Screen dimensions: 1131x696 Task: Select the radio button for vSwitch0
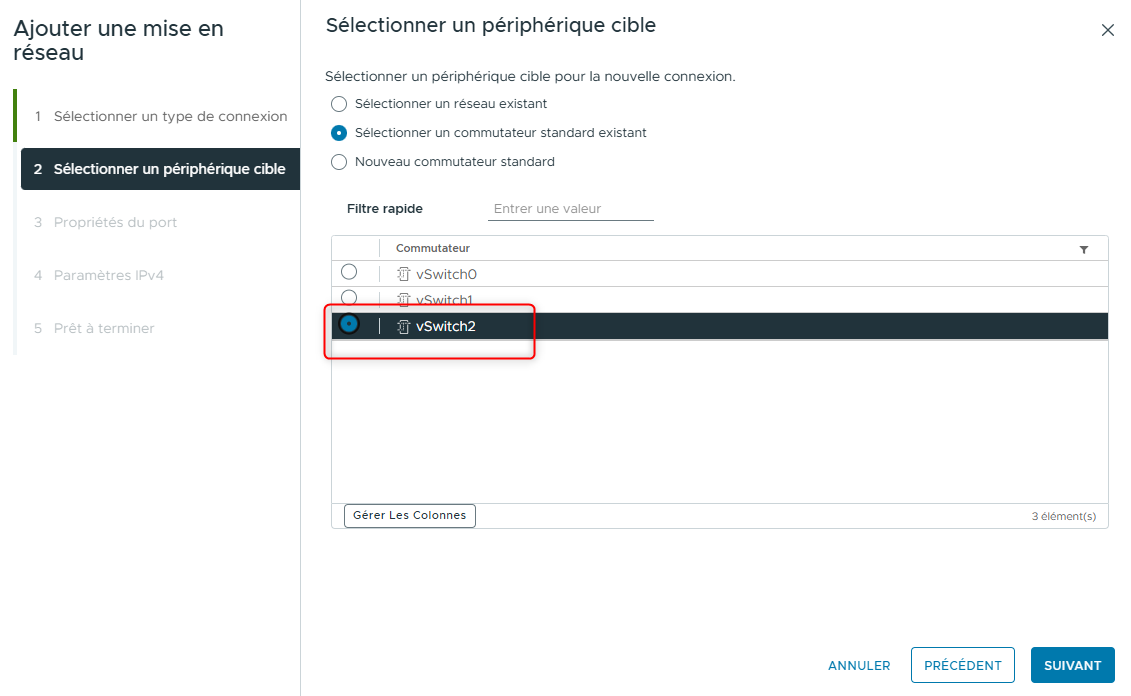[x=348, y=270]
